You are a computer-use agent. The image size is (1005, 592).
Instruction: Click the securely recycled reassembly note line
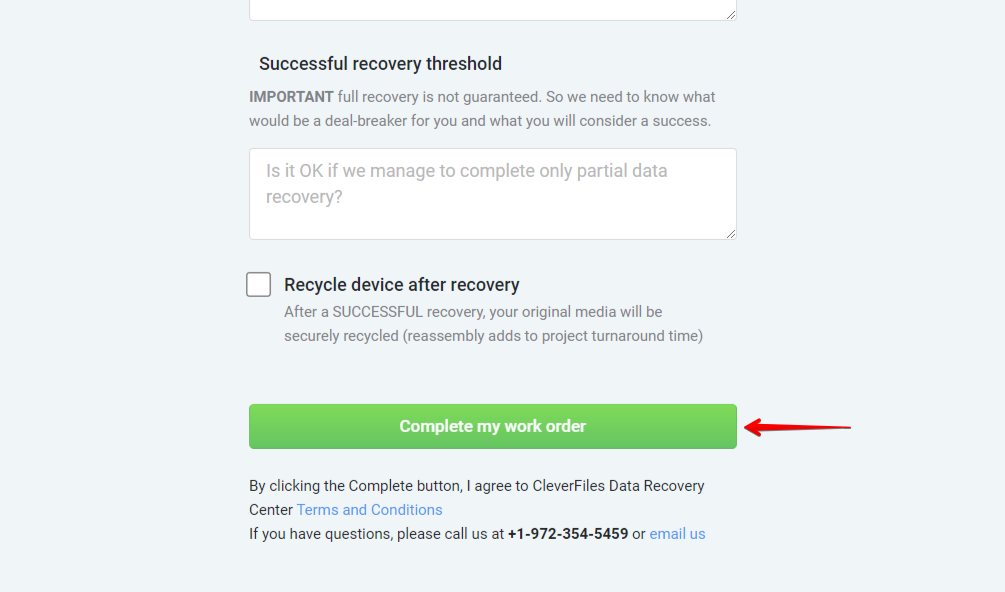(493, 336)
